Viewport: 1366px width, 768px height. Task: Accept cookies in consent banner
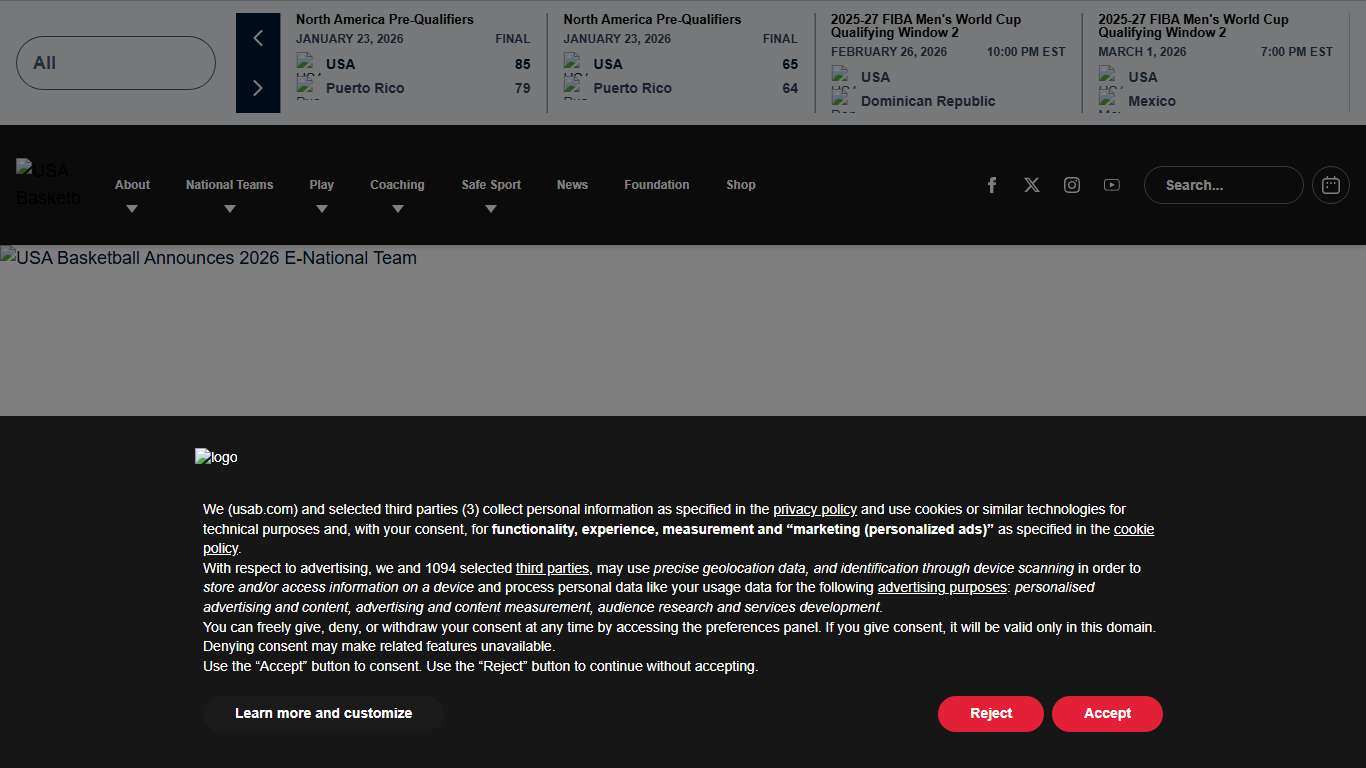1107,714
